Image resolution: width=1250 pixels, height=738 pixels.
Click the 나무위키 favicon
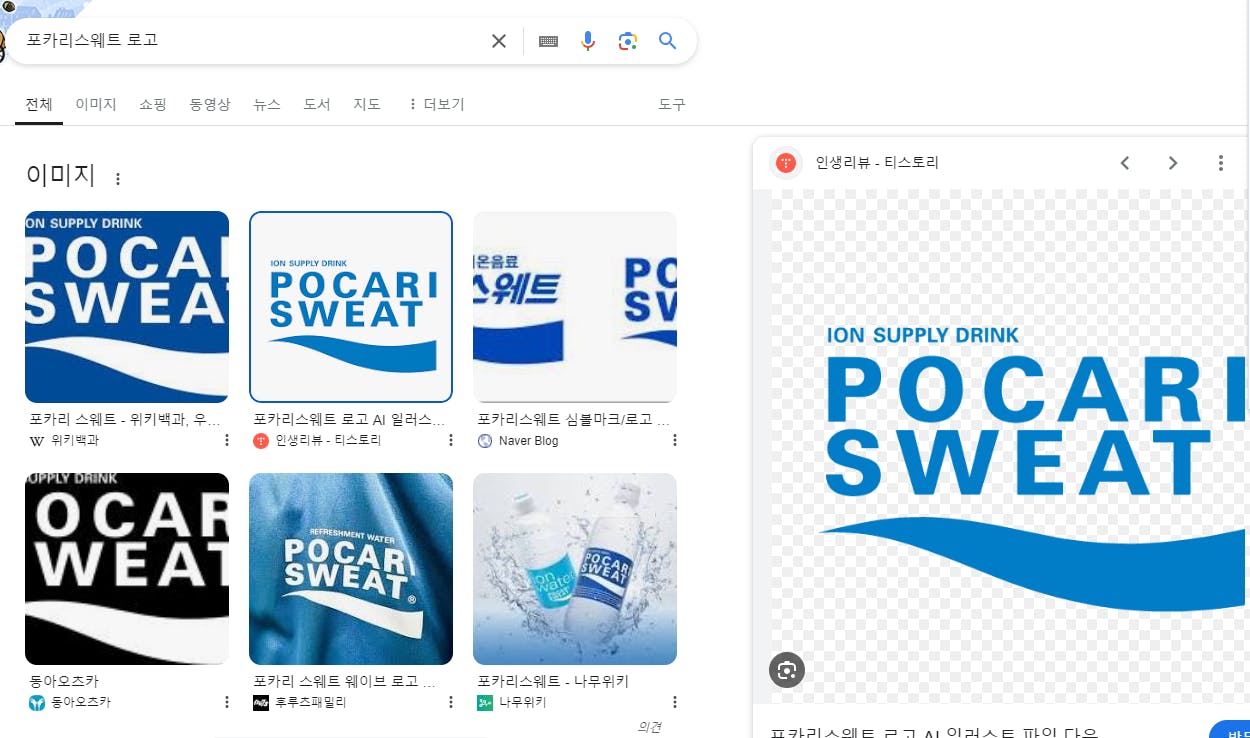coord(485,703)
